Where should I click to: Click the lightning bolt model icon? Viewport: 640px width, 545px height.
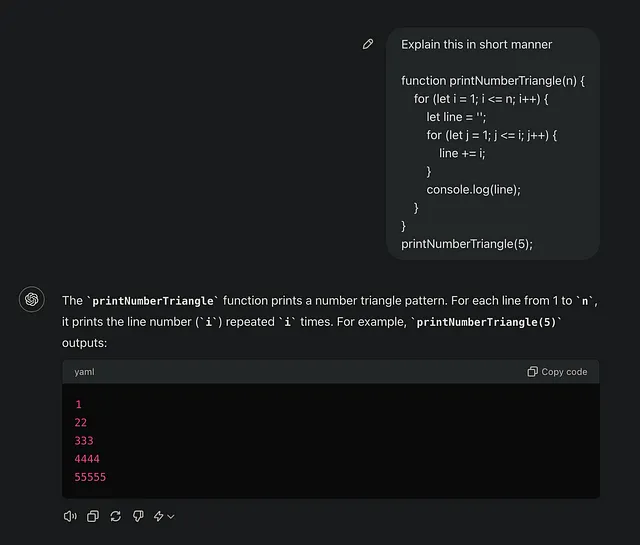point(158,516)
